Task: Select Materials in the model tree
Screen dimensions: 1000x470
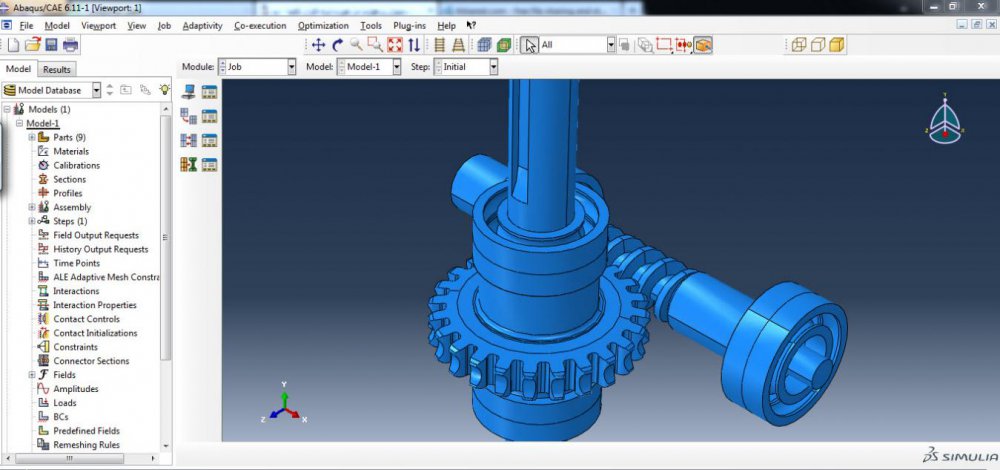Action: [x=70, y=151]
